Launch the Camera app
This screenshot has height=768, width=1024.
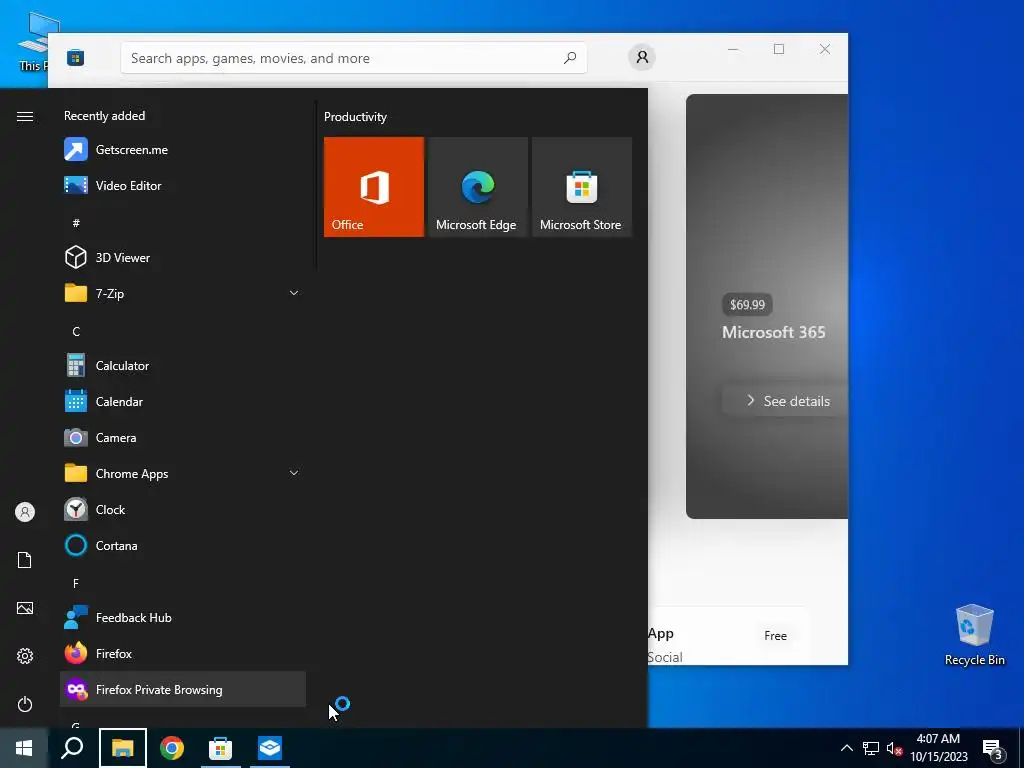183,438
